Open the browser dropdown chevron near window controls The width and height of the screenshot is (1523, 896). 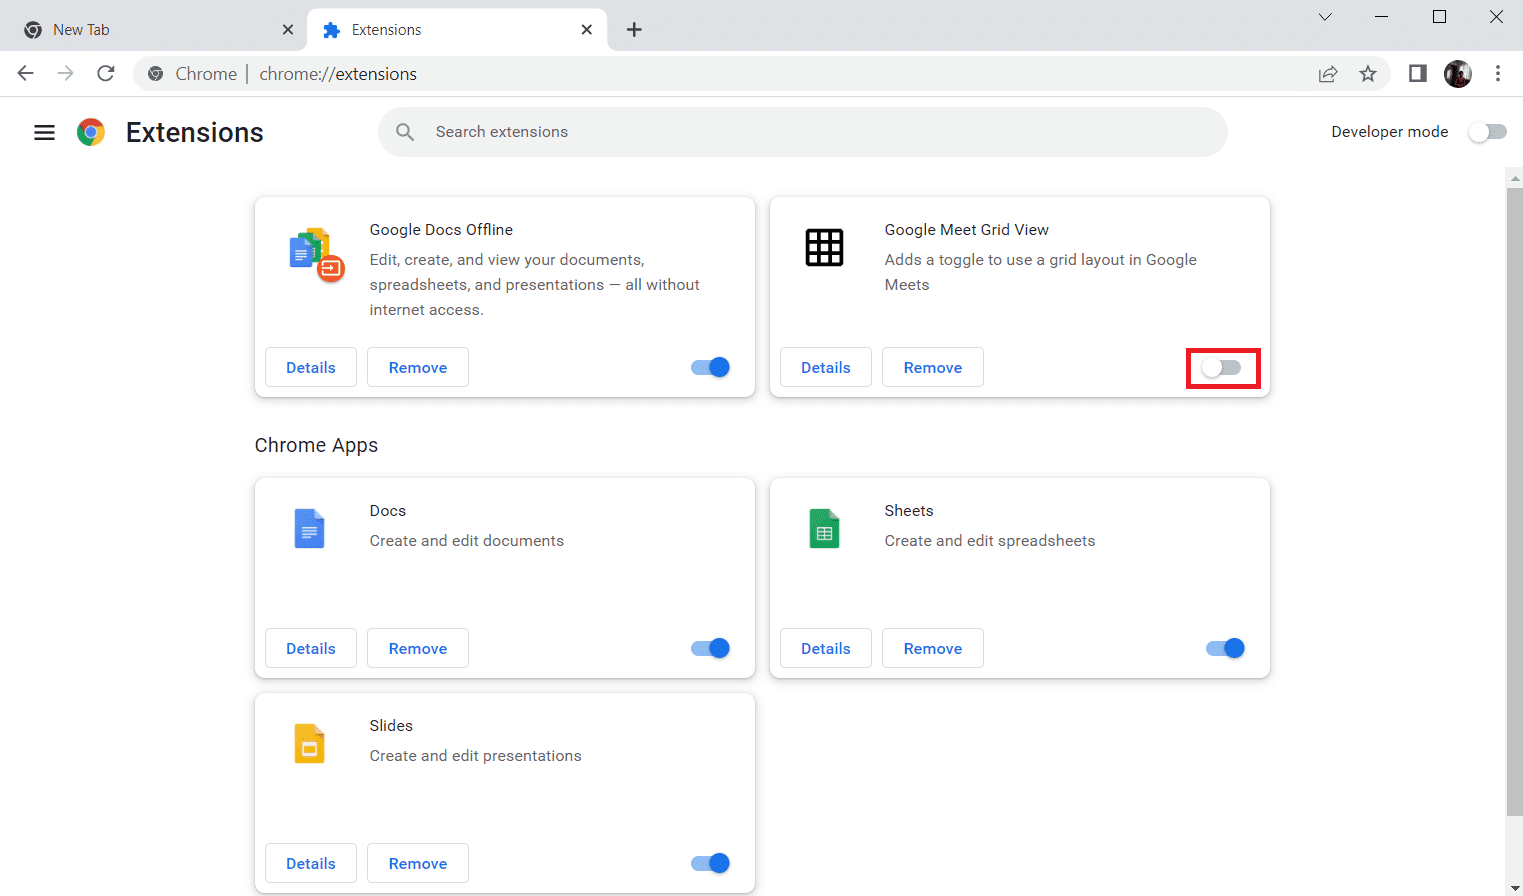[1324, 17]
